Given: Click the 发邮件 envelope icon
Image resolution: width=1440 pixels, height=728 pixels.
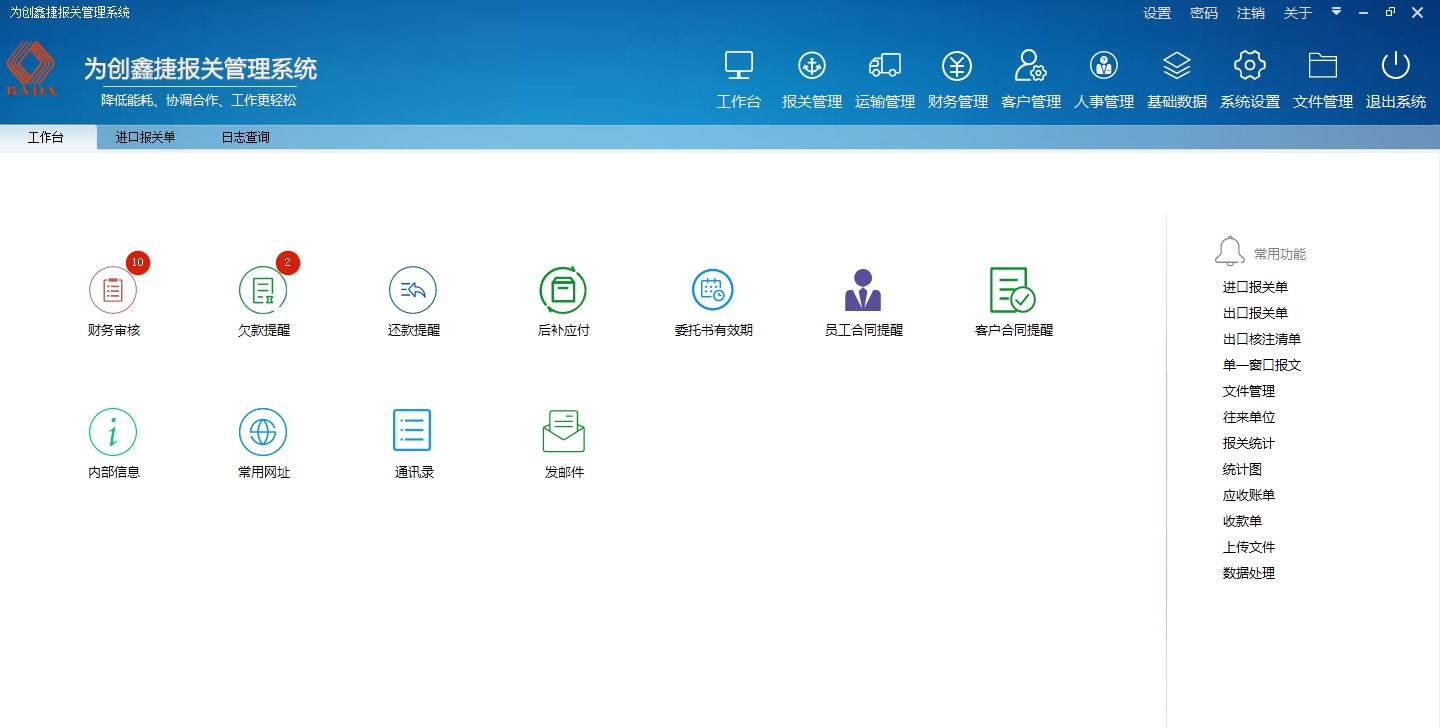Looking at the screenshot, I should [564, 432].
